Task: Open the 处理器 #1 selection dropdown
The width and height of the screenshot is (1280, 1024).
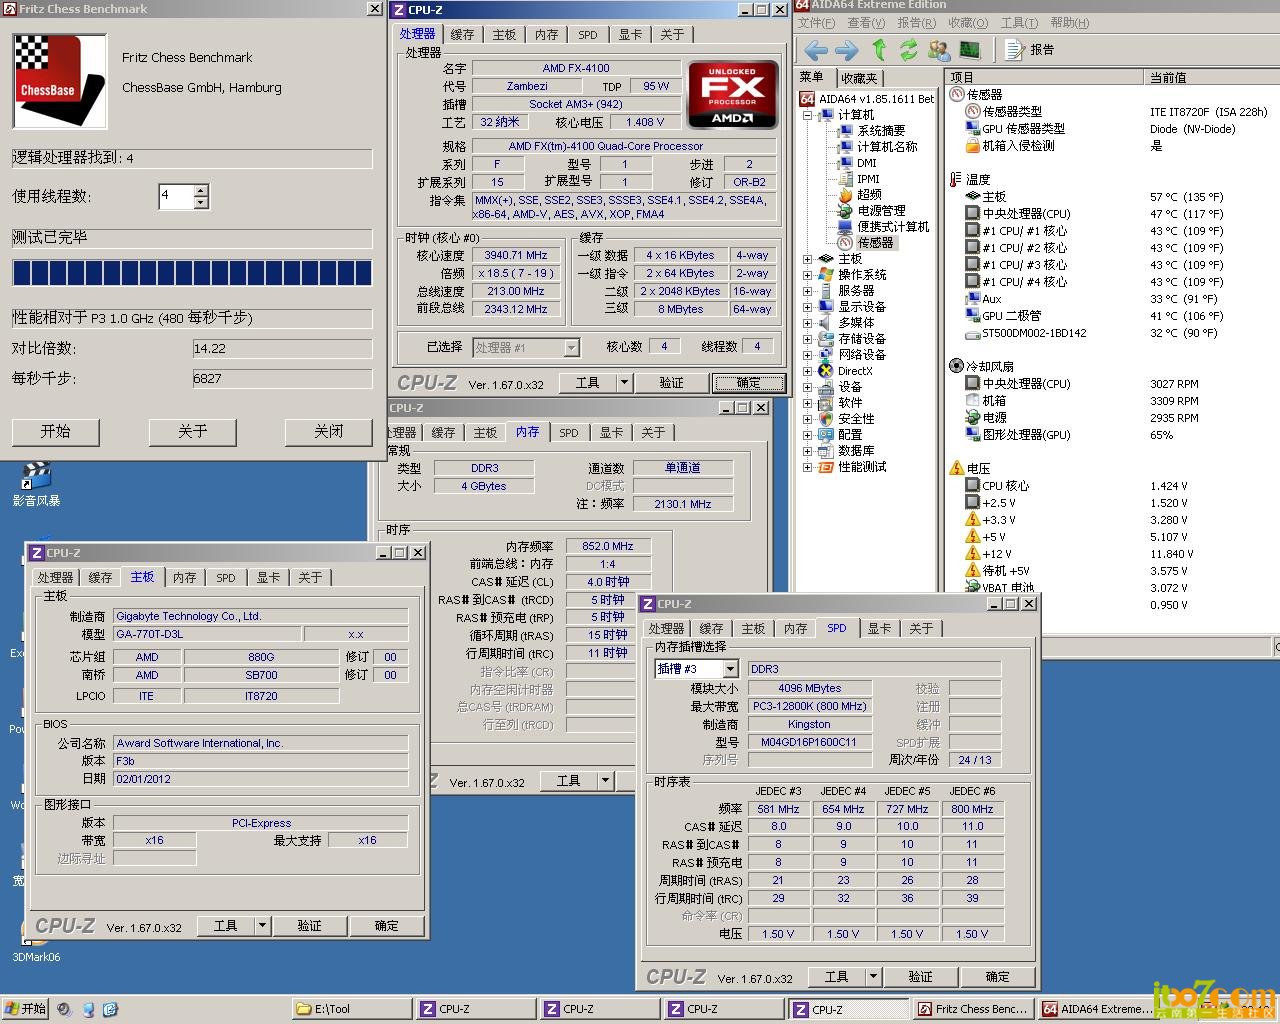Action: pyautogui.click(x=571, y=347)
